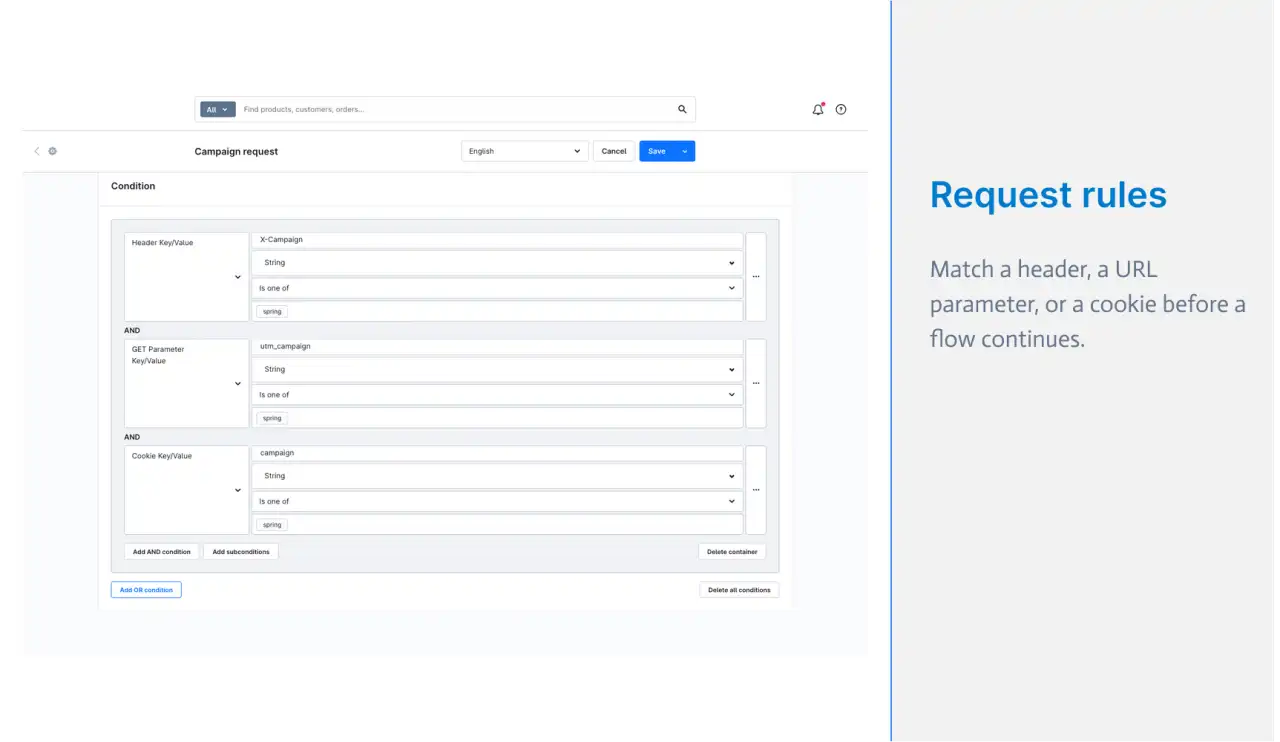This screenshot has width=1280, height=742.
Task: Open the Header Key/Value condition type dropdown
Action: point(187,277)
